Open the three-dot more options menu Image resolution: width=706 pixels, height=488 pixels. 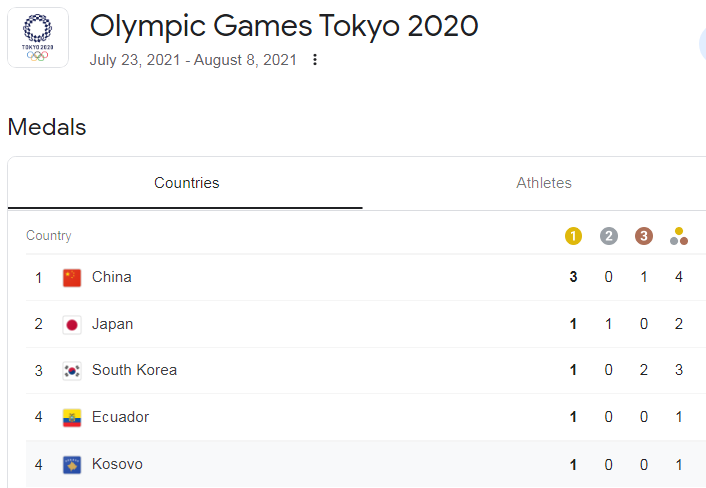315,60
